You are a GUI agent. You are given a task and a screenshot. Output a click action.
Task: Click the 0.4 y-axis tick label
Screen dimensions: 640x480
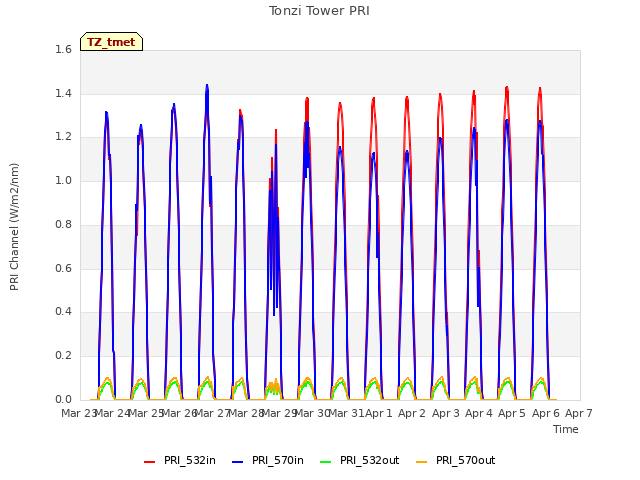pyautogui.click(x=63, y=311)
